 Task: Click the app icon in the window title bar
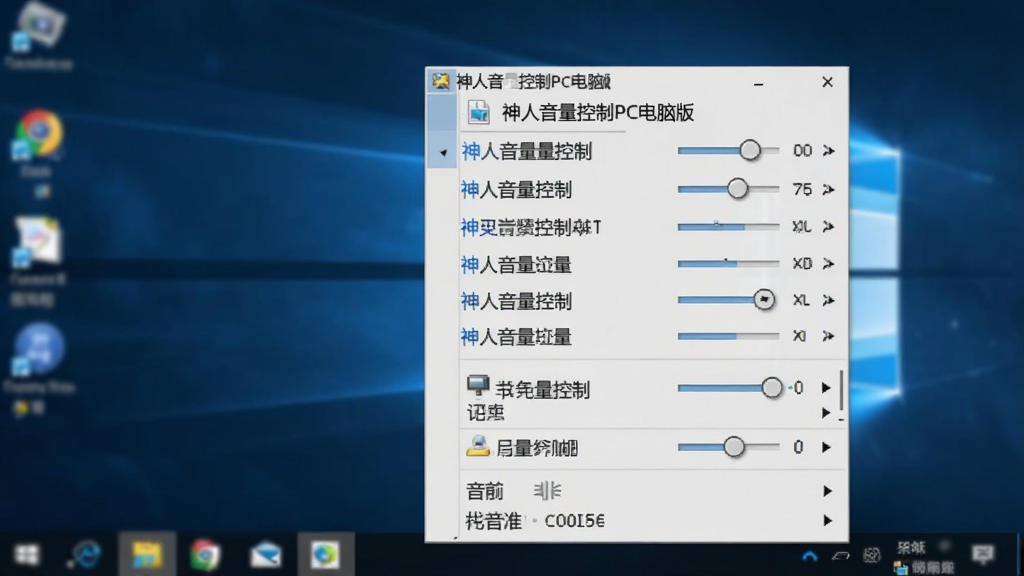tap(441, 81)
